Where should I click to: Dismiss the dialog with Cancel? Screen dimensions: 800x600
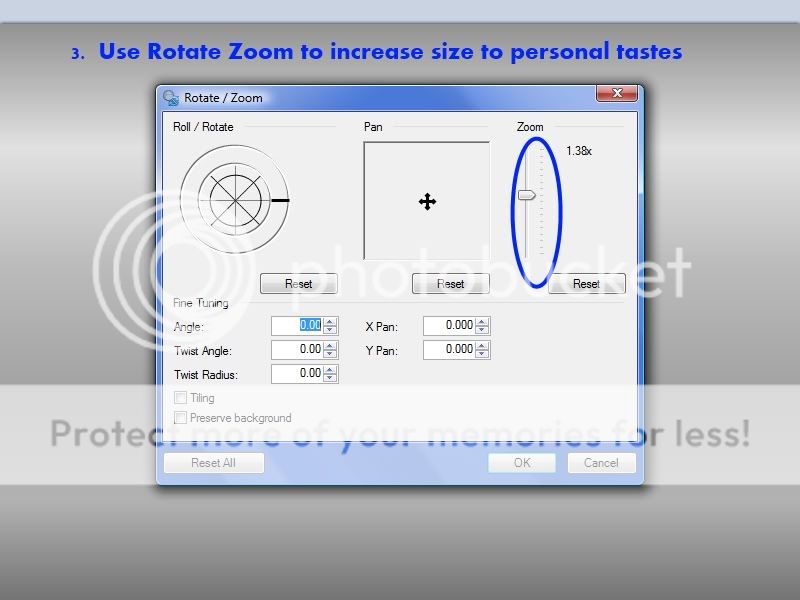click(x=601, y=463)
